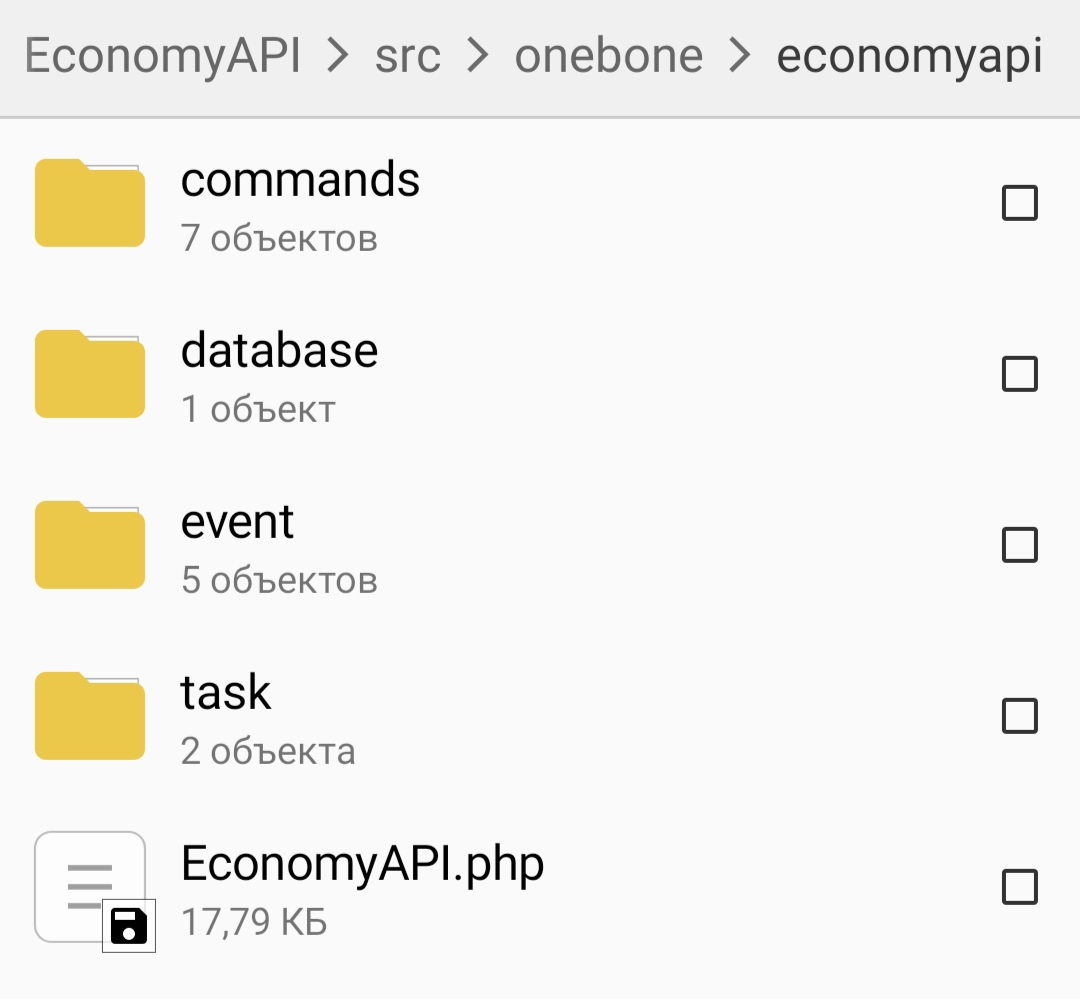Tick the database folder checkbox
The image size is (1080, 999).
(x=1019, y=375)
